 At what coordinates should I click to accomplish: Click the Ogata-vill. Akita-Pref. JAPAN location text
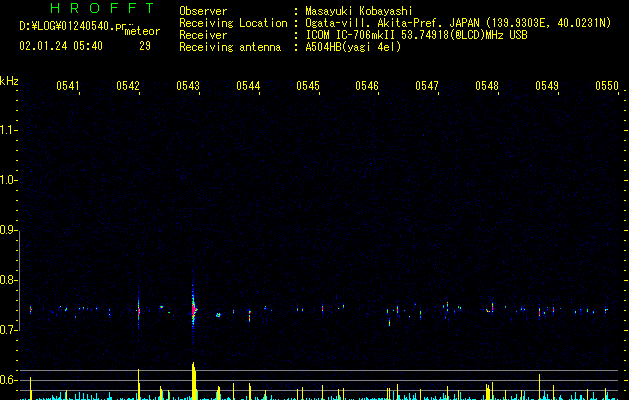(458, 23)
